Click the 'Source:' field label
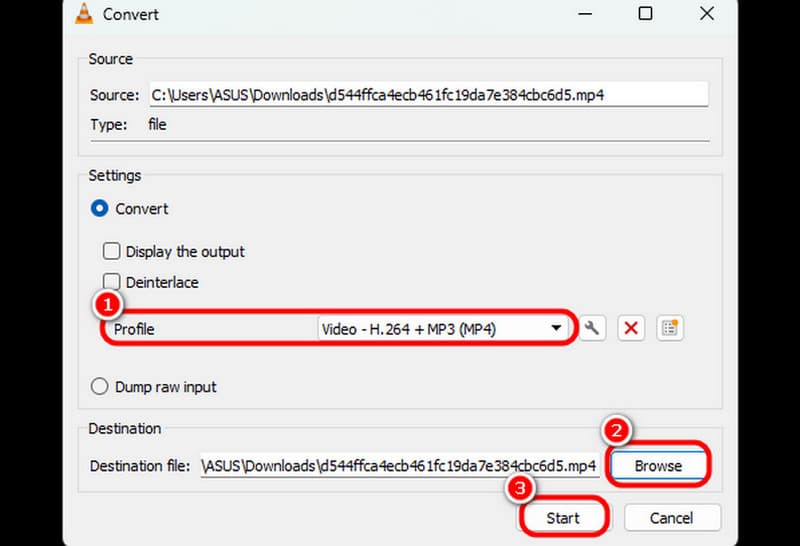The height and width of the screenshot is (546, 800). pyautogui.click(x=114, y=95)
